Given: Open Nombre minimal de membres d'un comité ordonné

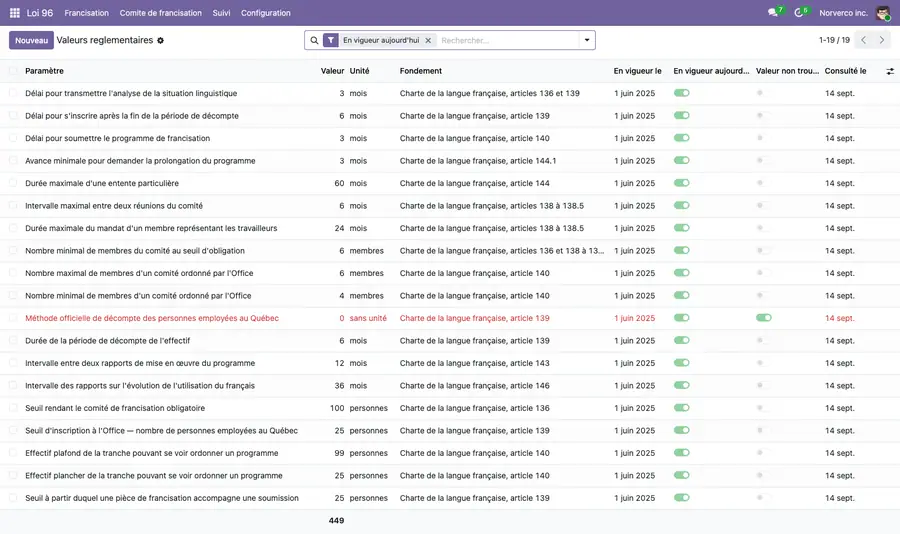Looking at the screenshot, I should coord(138,296).
